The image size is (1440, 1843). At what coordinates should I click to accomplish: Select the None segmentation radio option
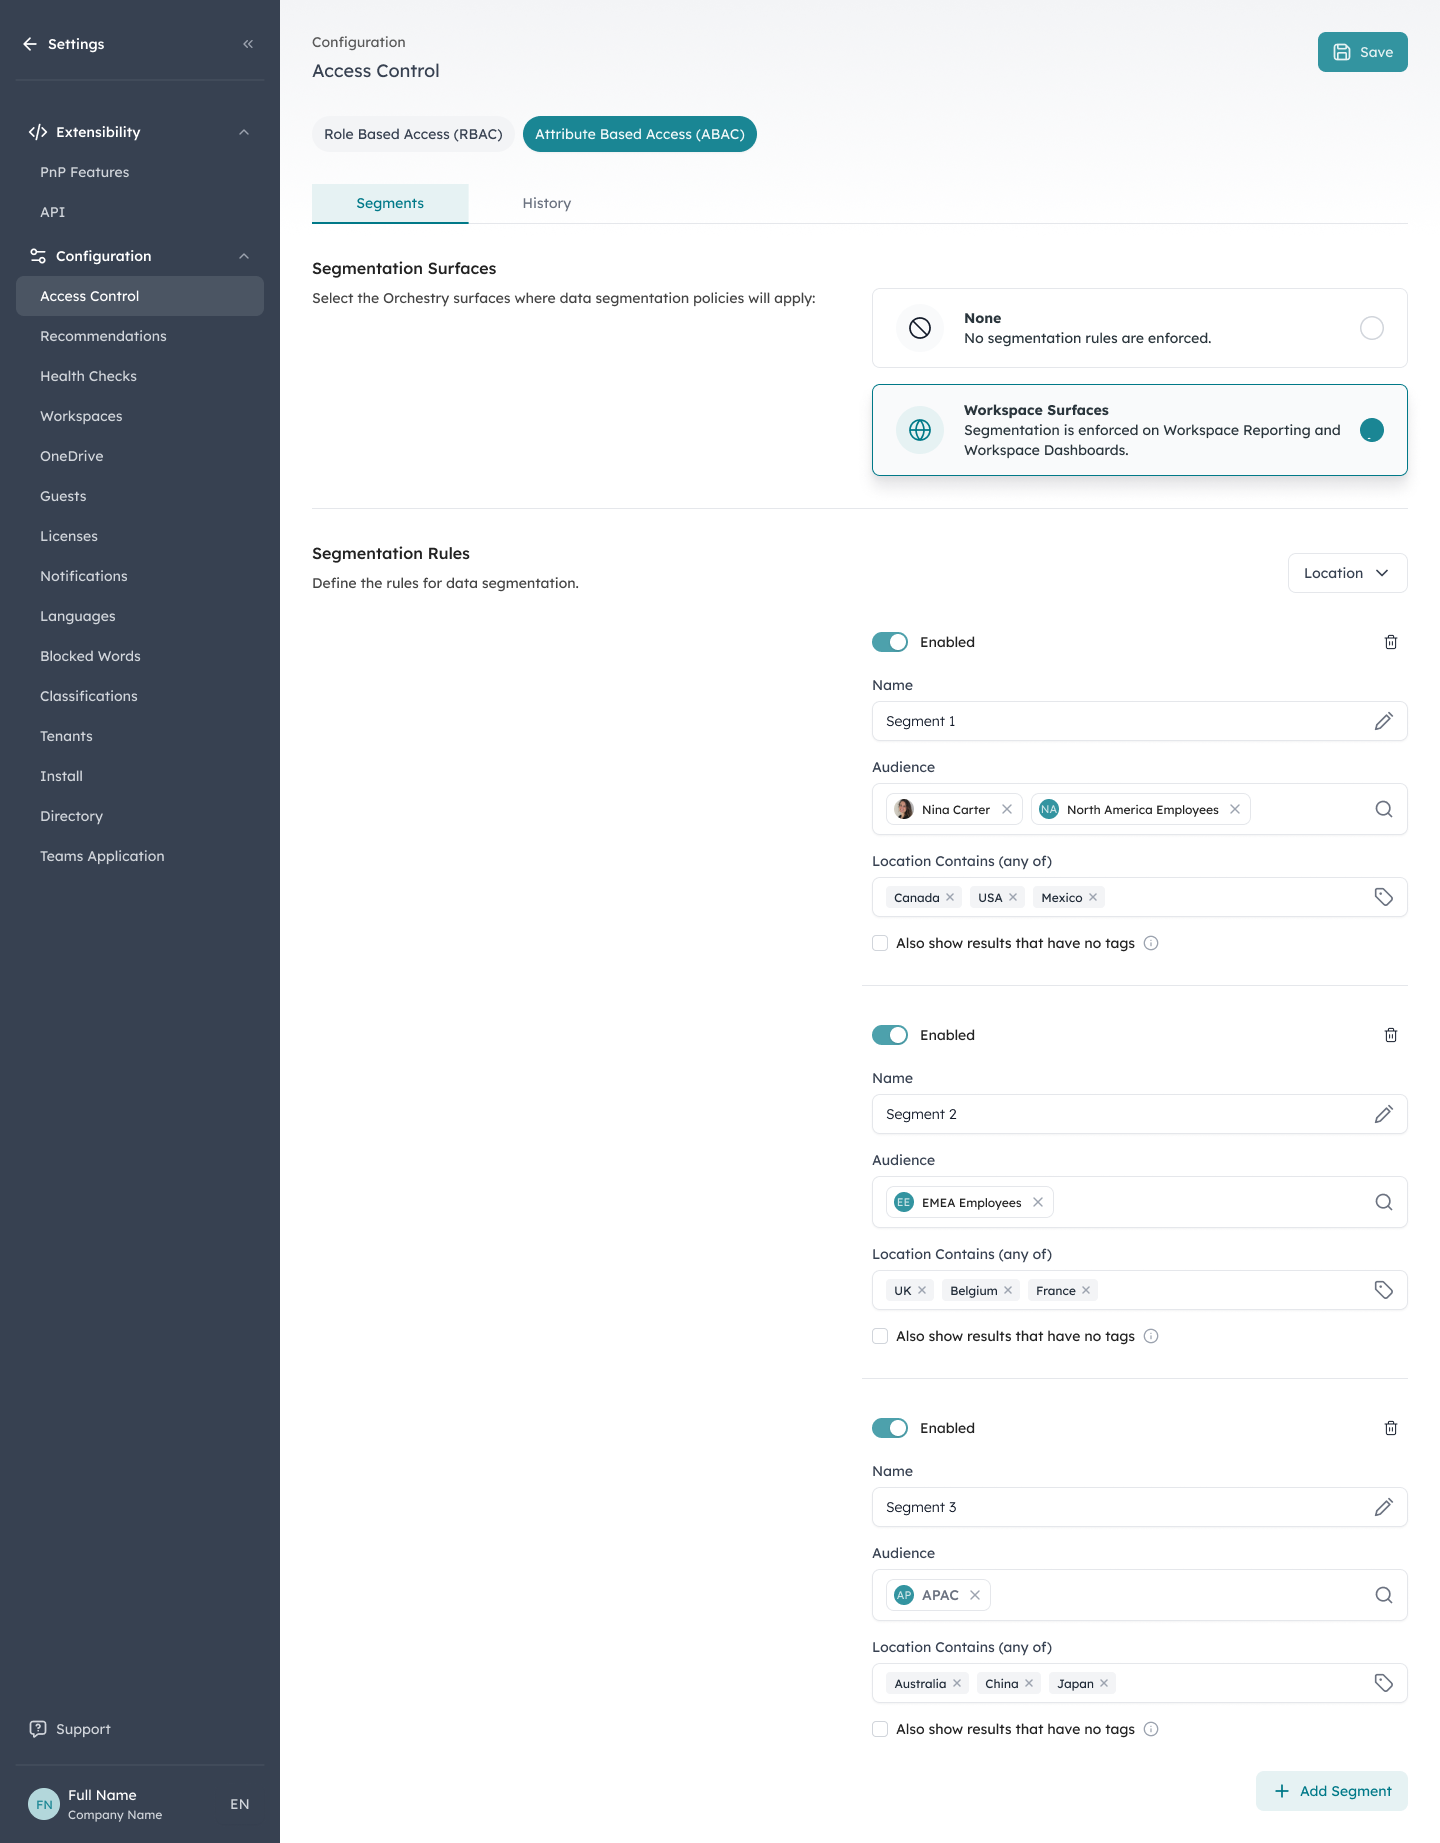1372,328
